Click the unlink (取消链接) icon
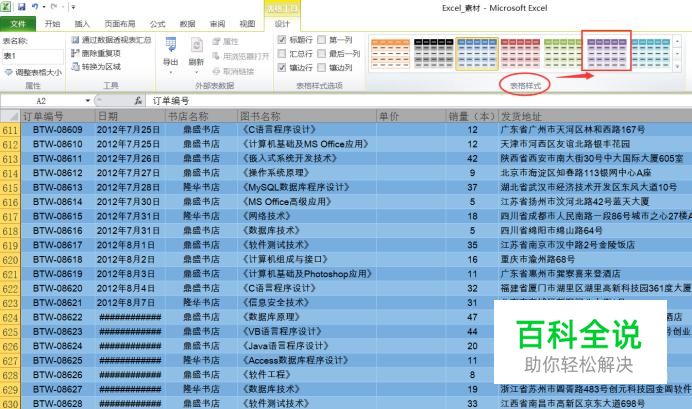 [216, 71]
